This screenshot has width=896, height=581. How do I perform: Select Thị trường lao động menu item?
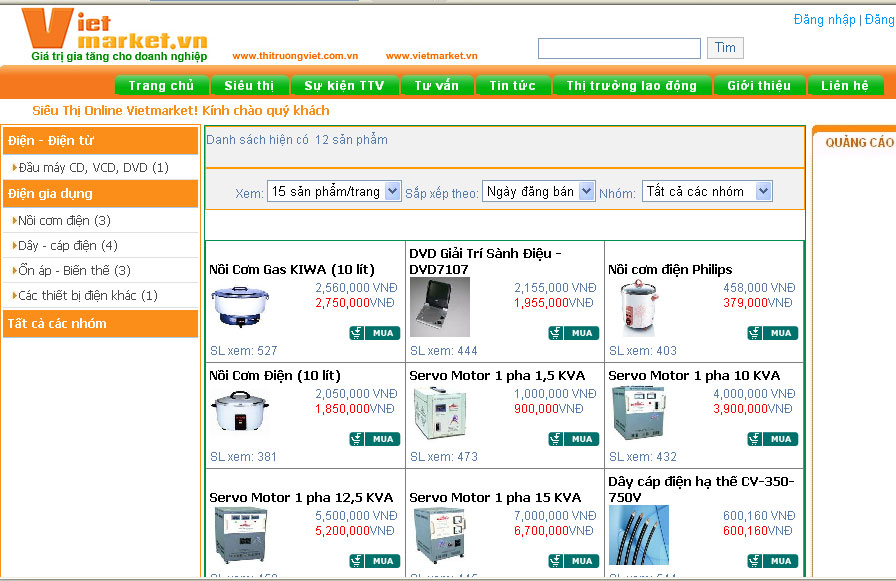[x=631, y=86]
